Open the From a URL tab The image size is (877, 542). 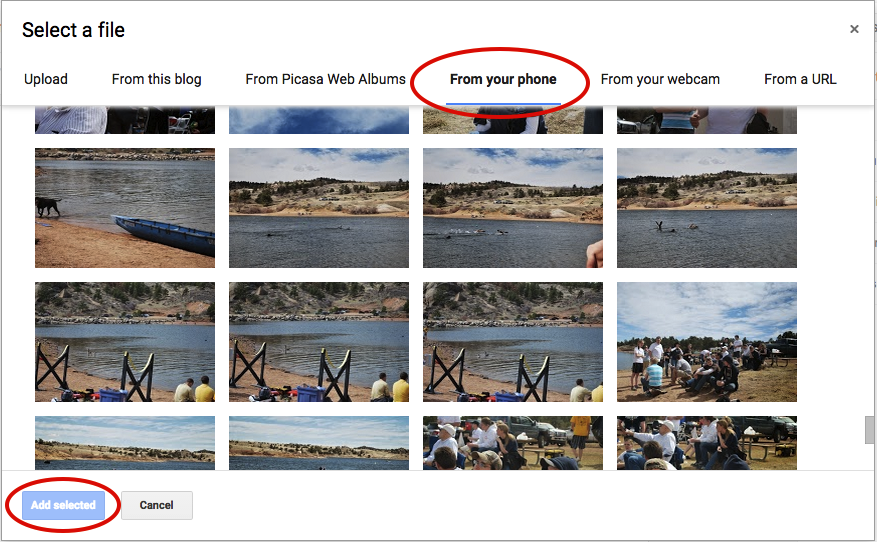point(800,79)
